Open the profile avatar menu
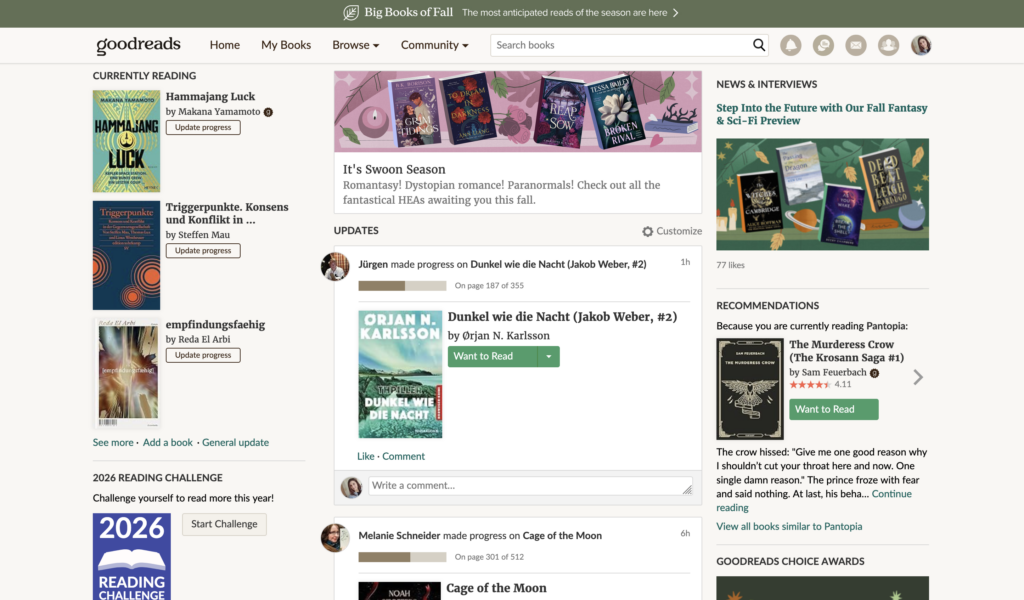1024x600 pixels. click(x=921, y=45)
